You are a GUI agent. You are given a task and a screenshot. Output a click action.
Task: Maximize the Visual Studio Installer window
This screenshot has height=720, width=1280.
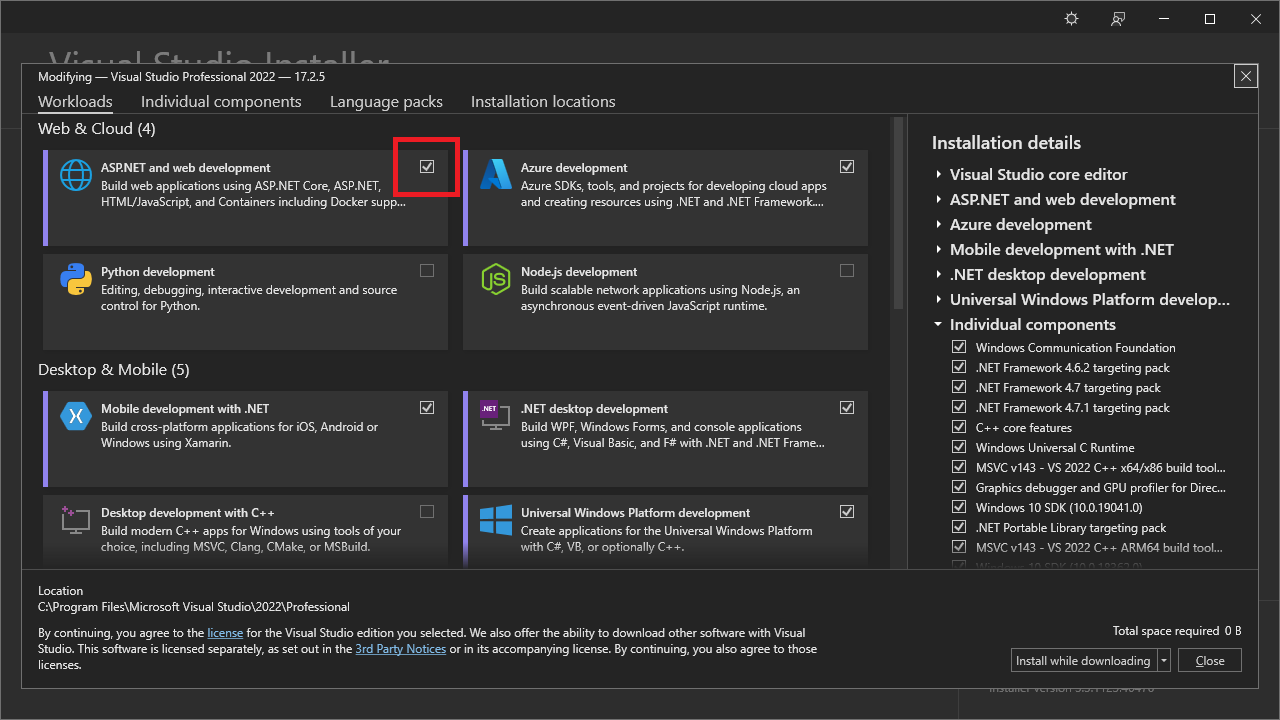(1210, 19)
